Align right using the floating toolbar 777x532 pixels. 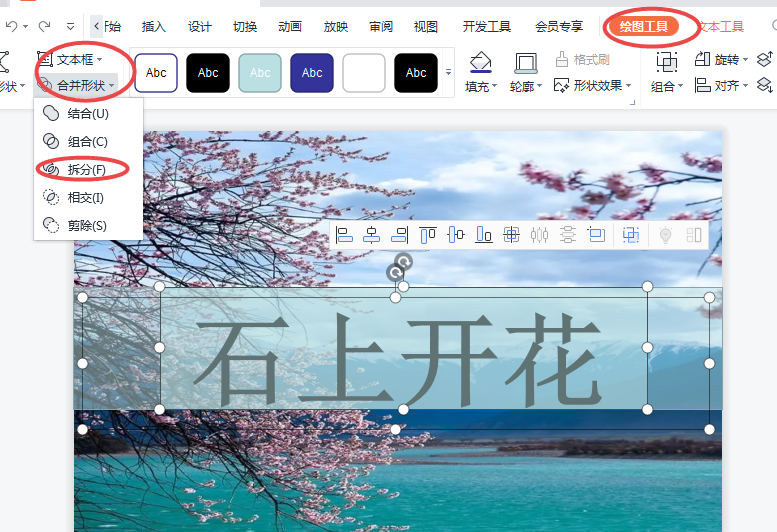point(399,234)
